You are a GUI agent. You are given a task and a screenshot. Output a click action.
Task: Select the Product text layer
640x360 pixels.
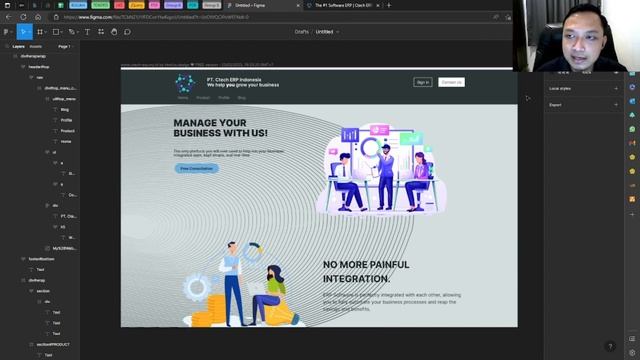click(67, 131)
